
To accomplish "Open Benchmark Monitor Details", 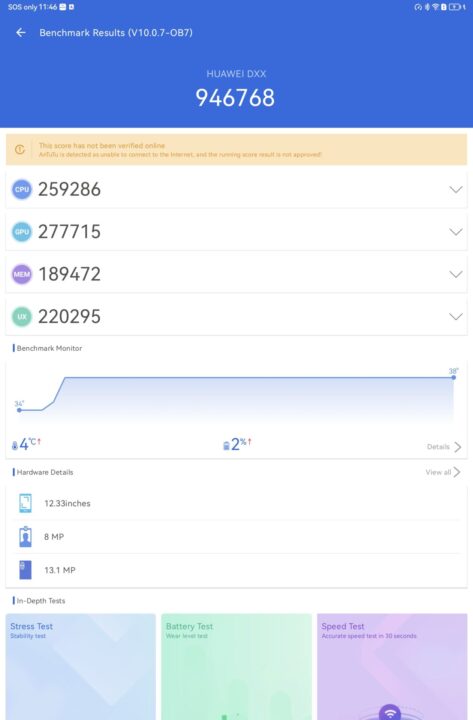I will (444, 447).
